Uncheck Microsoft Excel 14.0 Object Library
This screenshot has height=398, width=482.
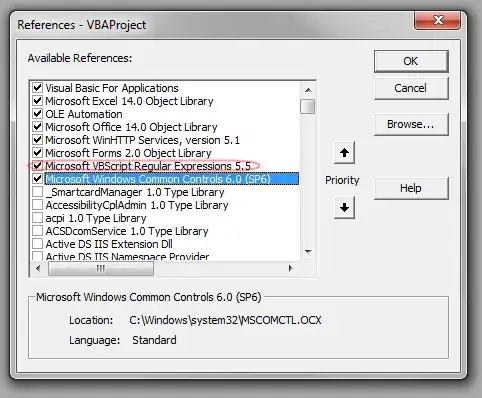(37, 101)
